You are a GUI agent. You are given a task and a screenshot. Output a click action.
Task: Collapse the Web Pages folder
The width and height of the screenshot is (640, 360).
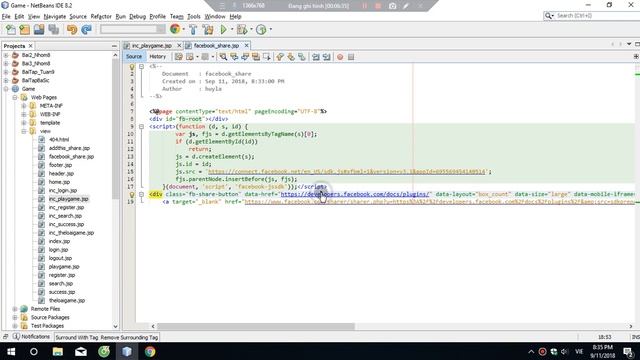click(x=15, y=97)
